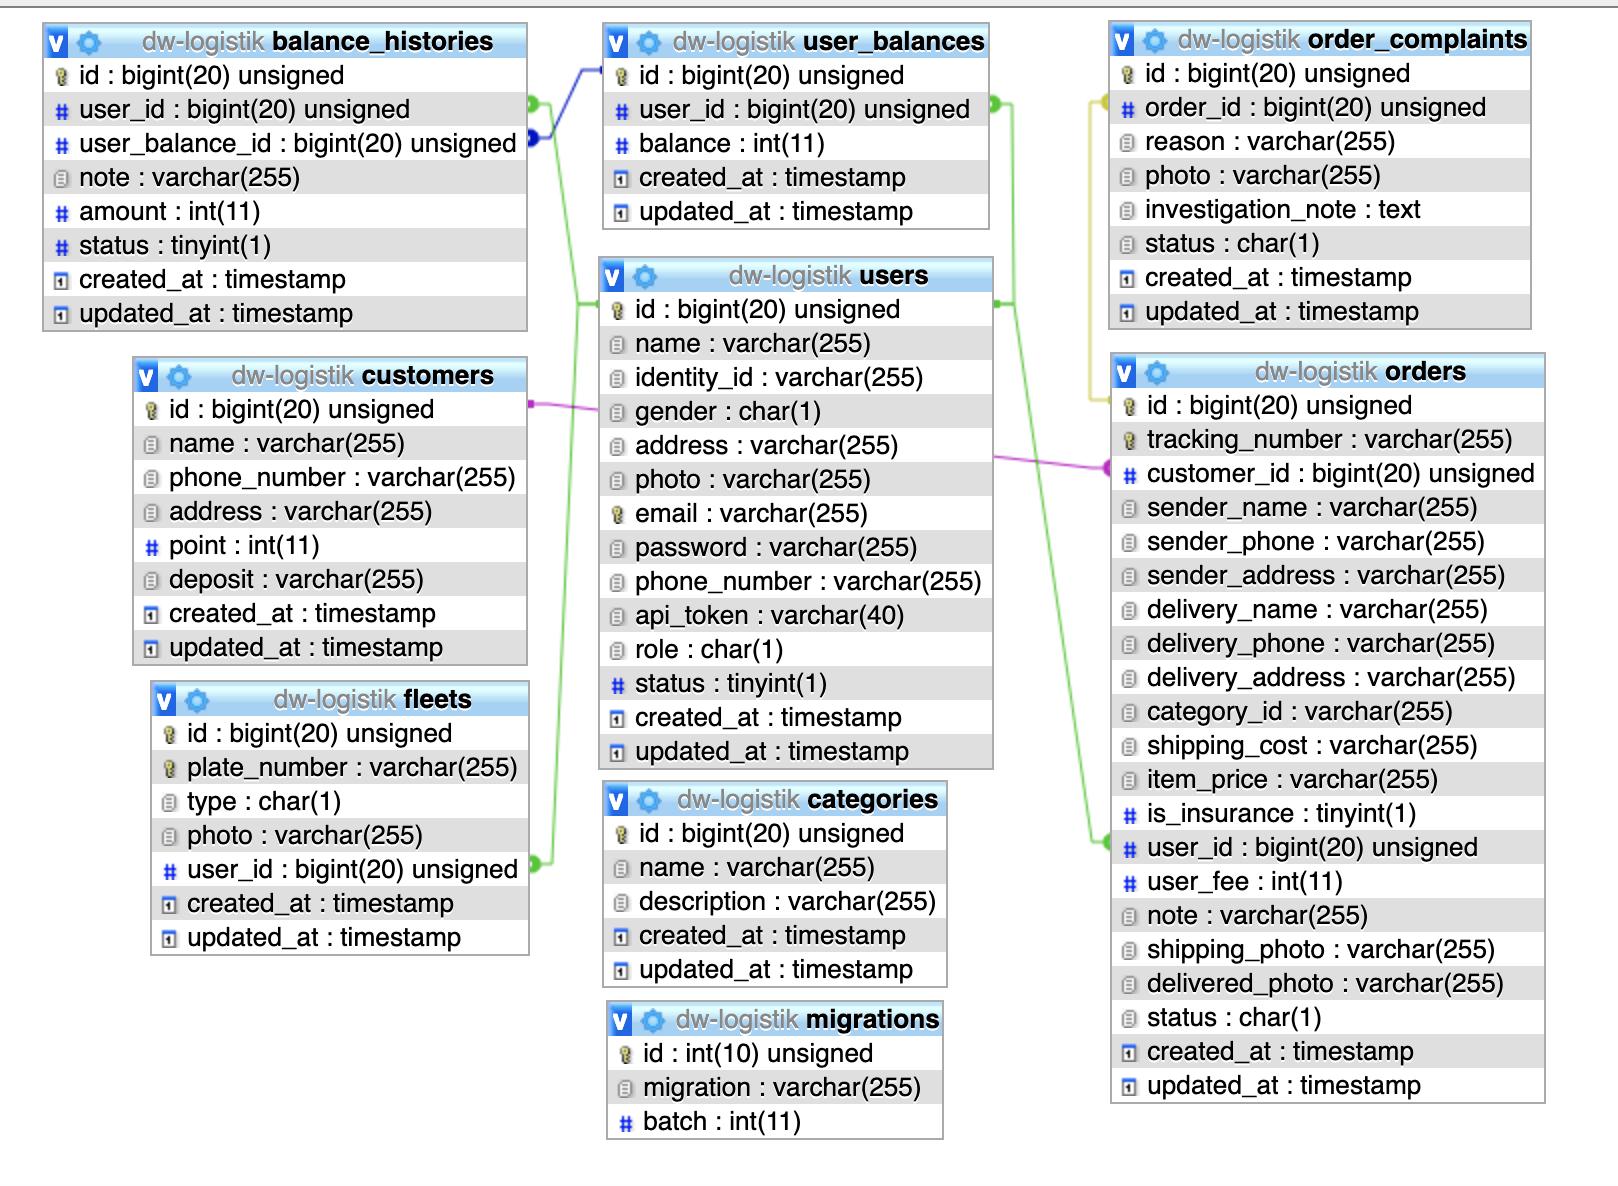Collapse the balance_histories table with V toggle
This screenshot has width=1618, height=1186.
(57, 42)
